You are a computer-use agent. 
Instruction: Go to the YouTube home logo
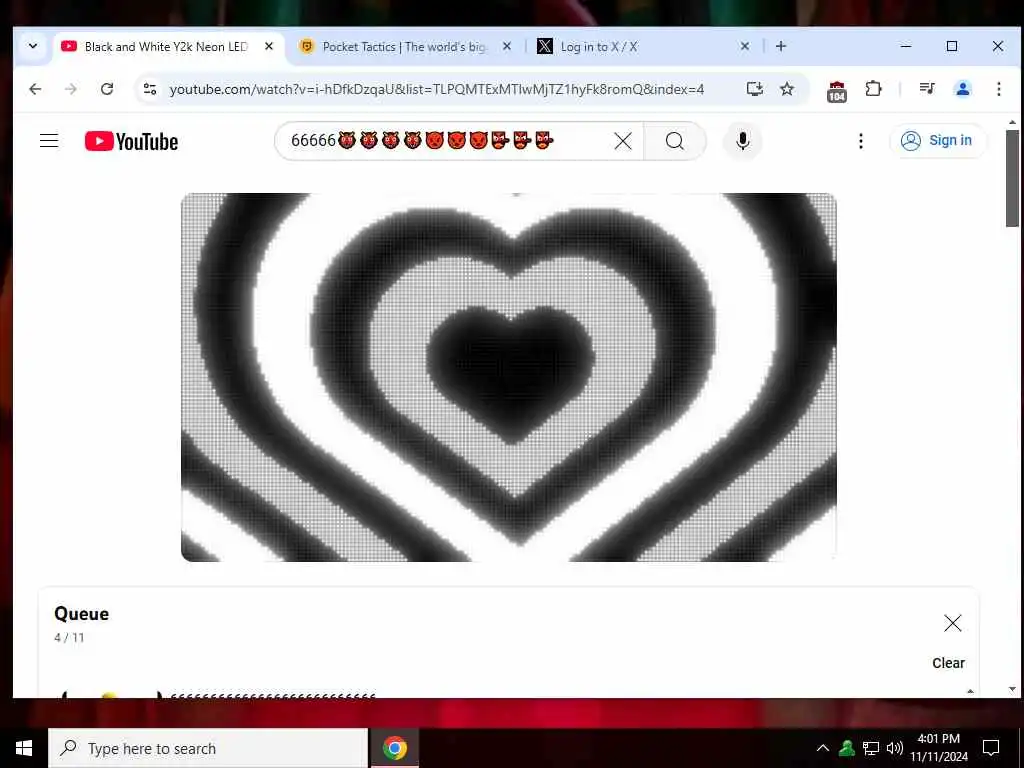pos(131,141)
